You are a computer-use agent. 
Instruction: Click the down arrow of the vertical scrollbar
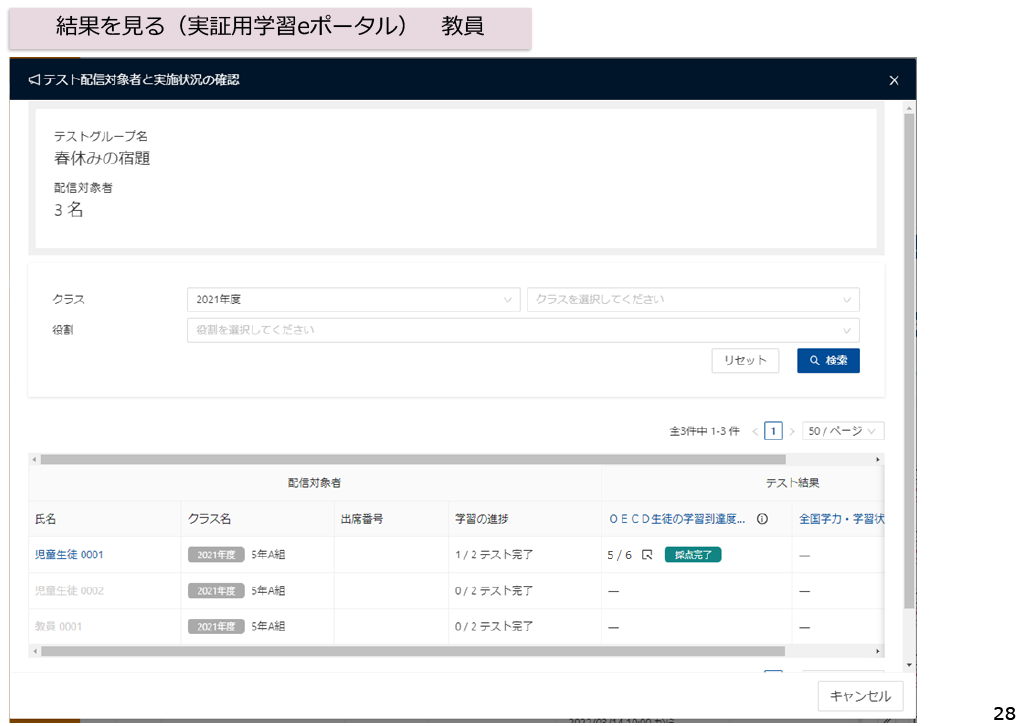[909, 665]
